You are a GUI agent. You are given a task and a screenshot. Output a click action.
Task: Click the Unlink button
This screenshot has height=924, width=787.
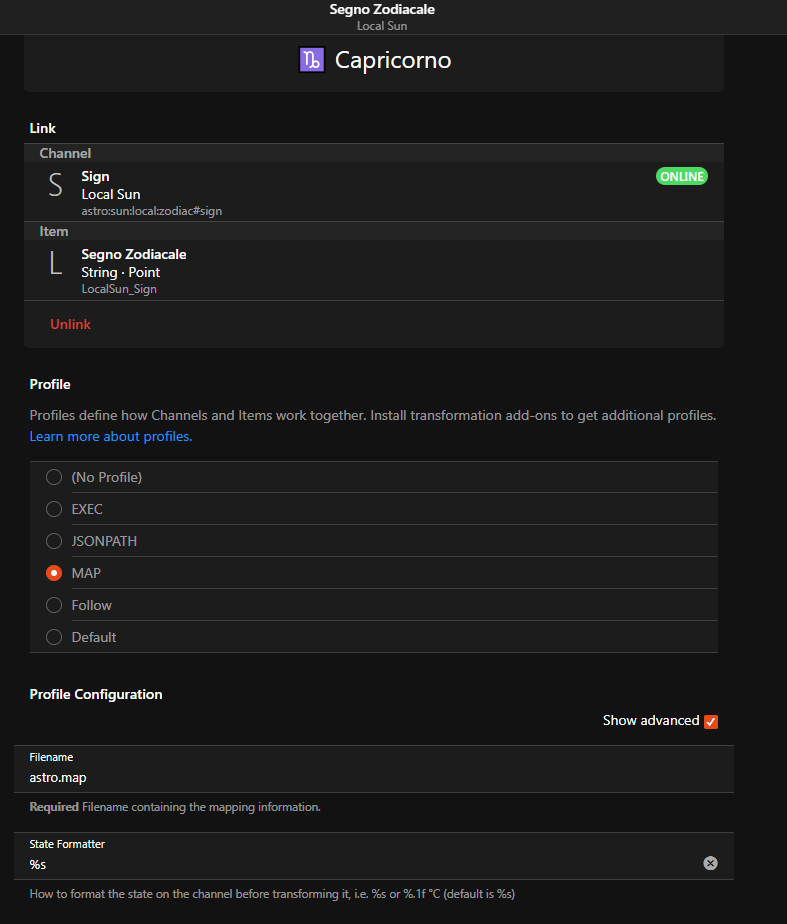pos(70,324)
